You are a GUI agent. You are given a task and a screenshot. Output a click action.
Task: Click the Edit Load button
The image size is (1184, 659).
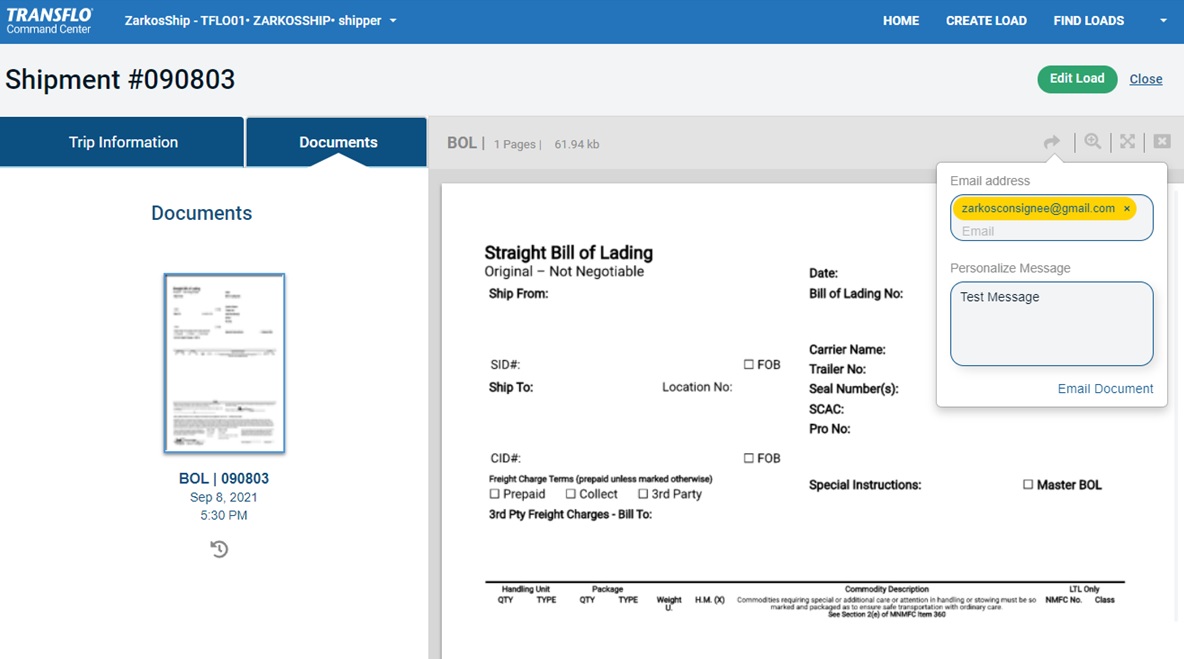[1077, 79]
